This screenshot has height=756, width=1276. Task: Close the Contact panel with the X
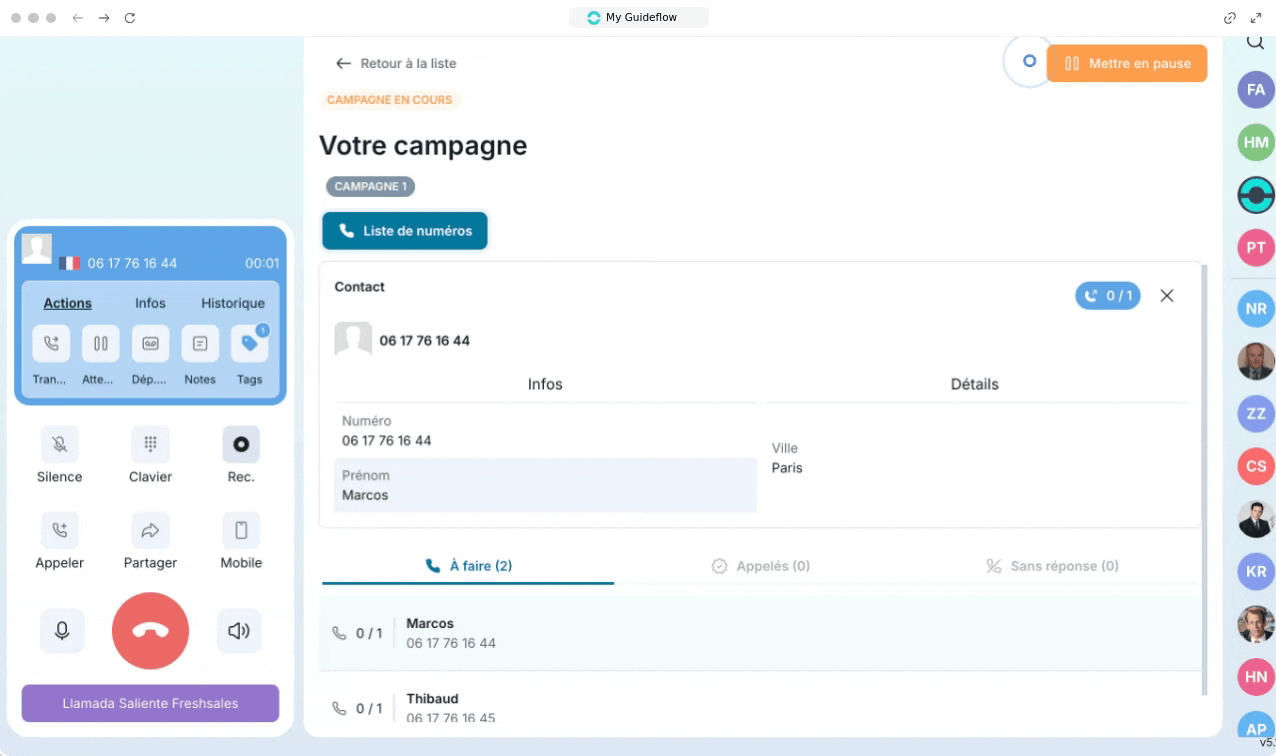pyautogui.click(x=1166, y=296)
